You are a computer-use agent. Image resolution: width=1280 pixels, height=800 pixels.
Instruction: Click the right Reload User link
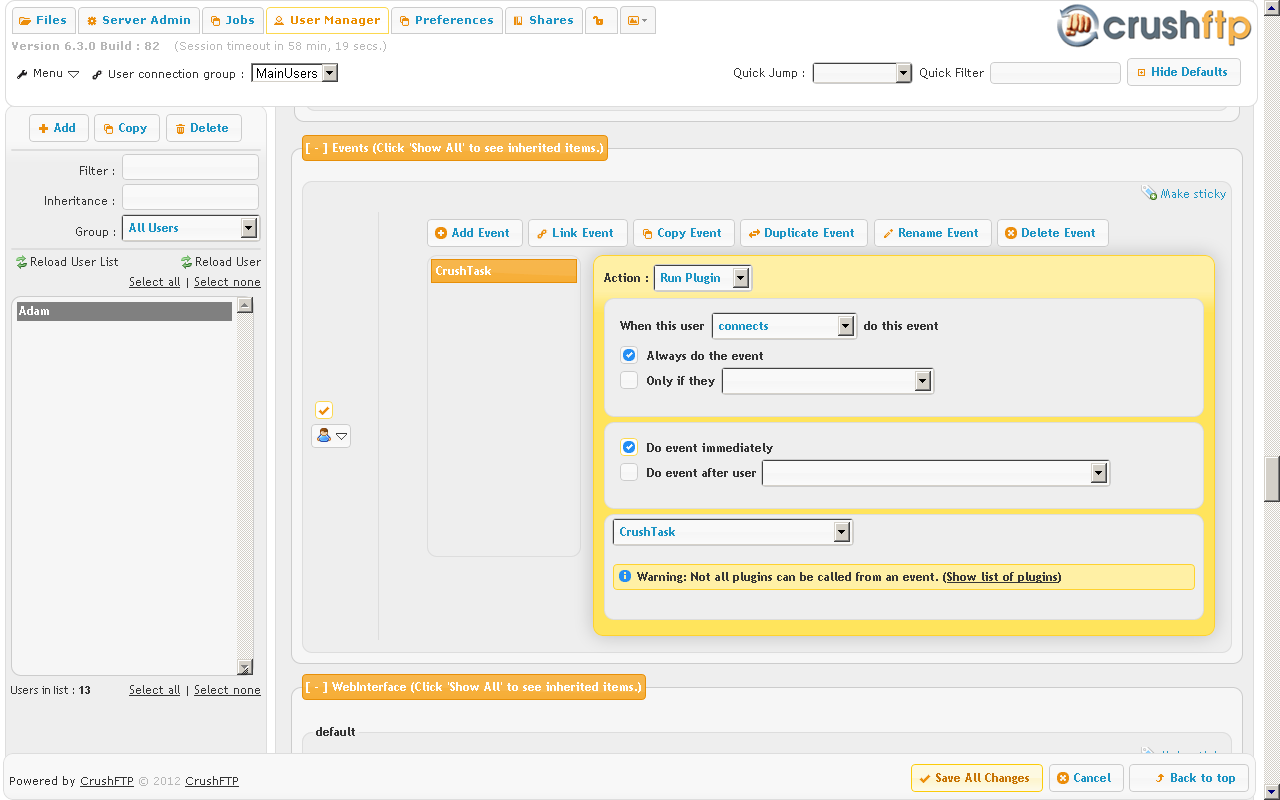tap(221, 262)
